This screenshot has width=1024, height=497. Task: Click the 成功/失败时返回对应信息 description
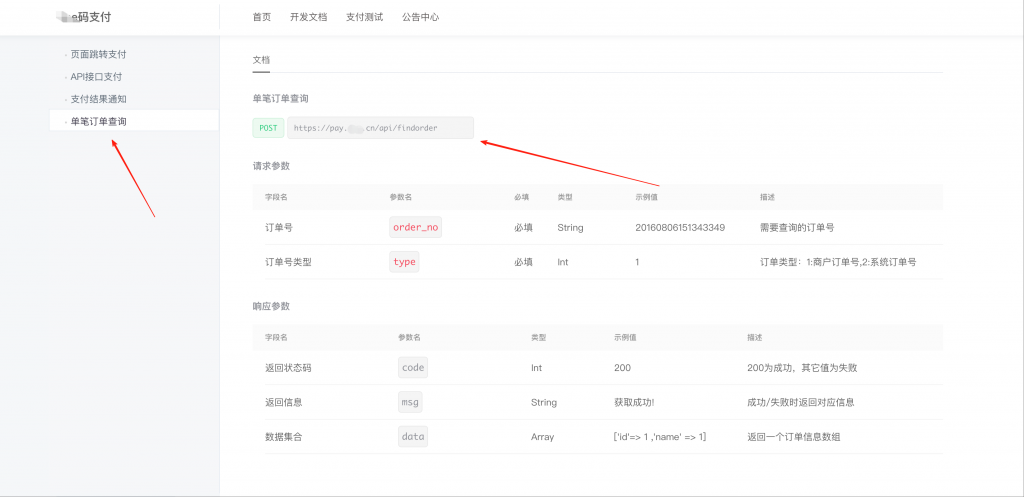pyautogui.click(x=801, y=402)
